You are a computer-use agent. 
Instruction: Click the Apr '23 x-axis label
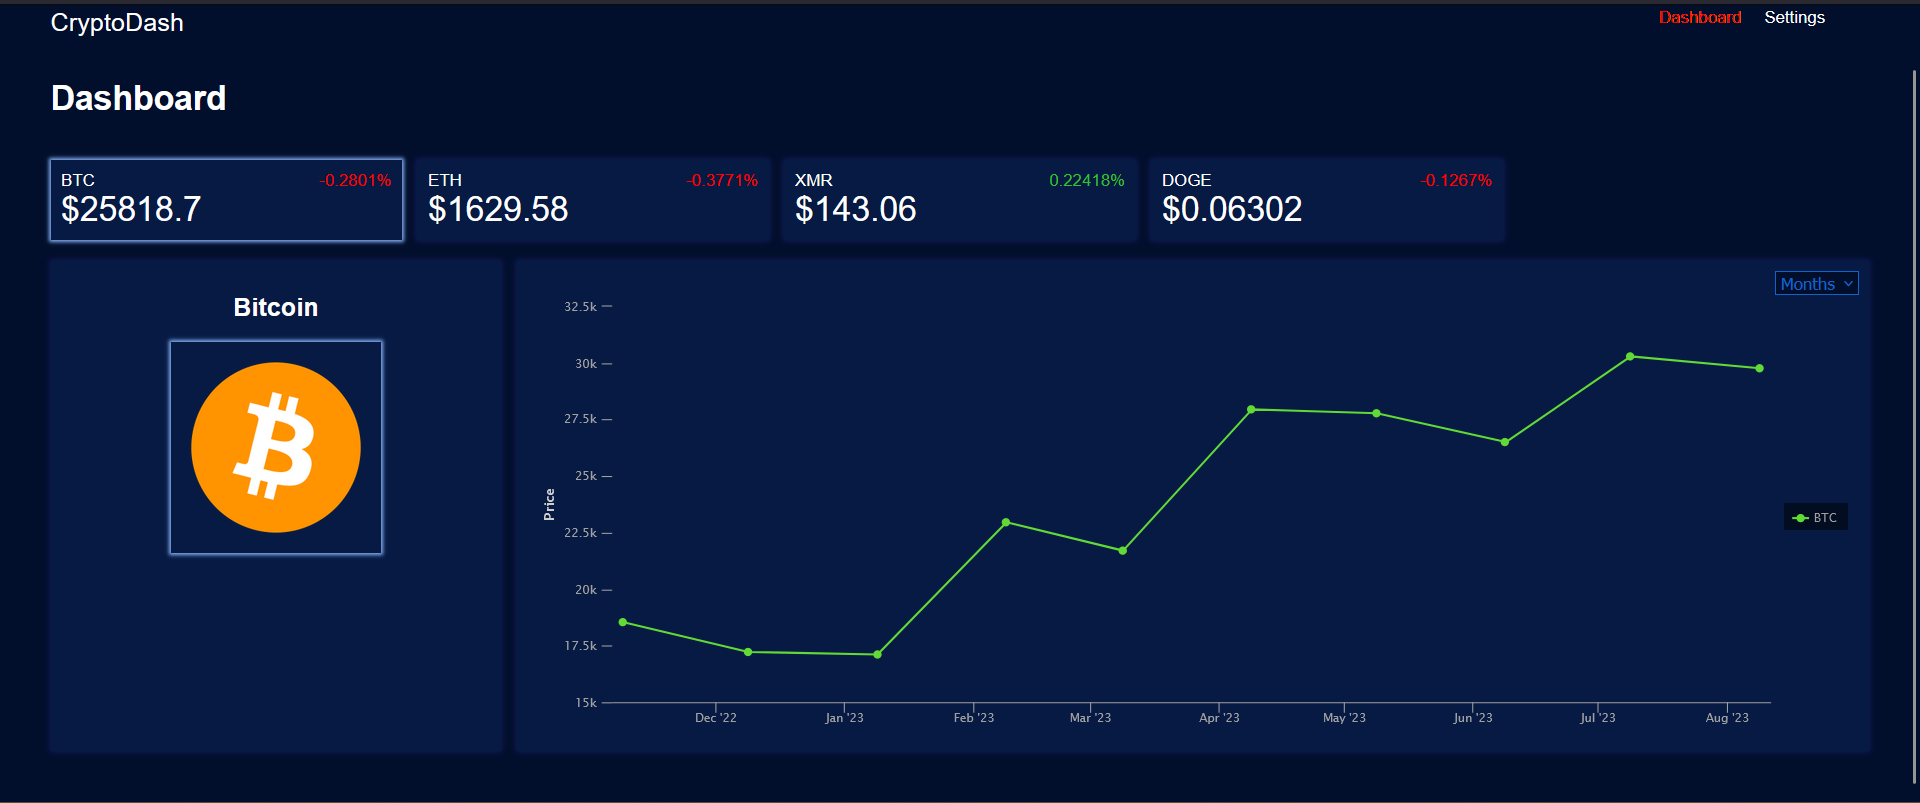pyautogui.click(x=1219, y=718)
